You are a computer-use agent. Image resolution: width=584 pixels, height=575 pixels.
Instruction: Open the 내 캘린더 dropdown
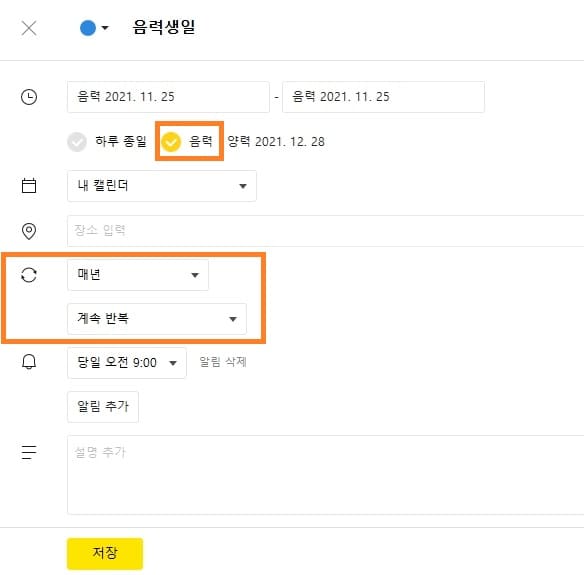(162, 186)
